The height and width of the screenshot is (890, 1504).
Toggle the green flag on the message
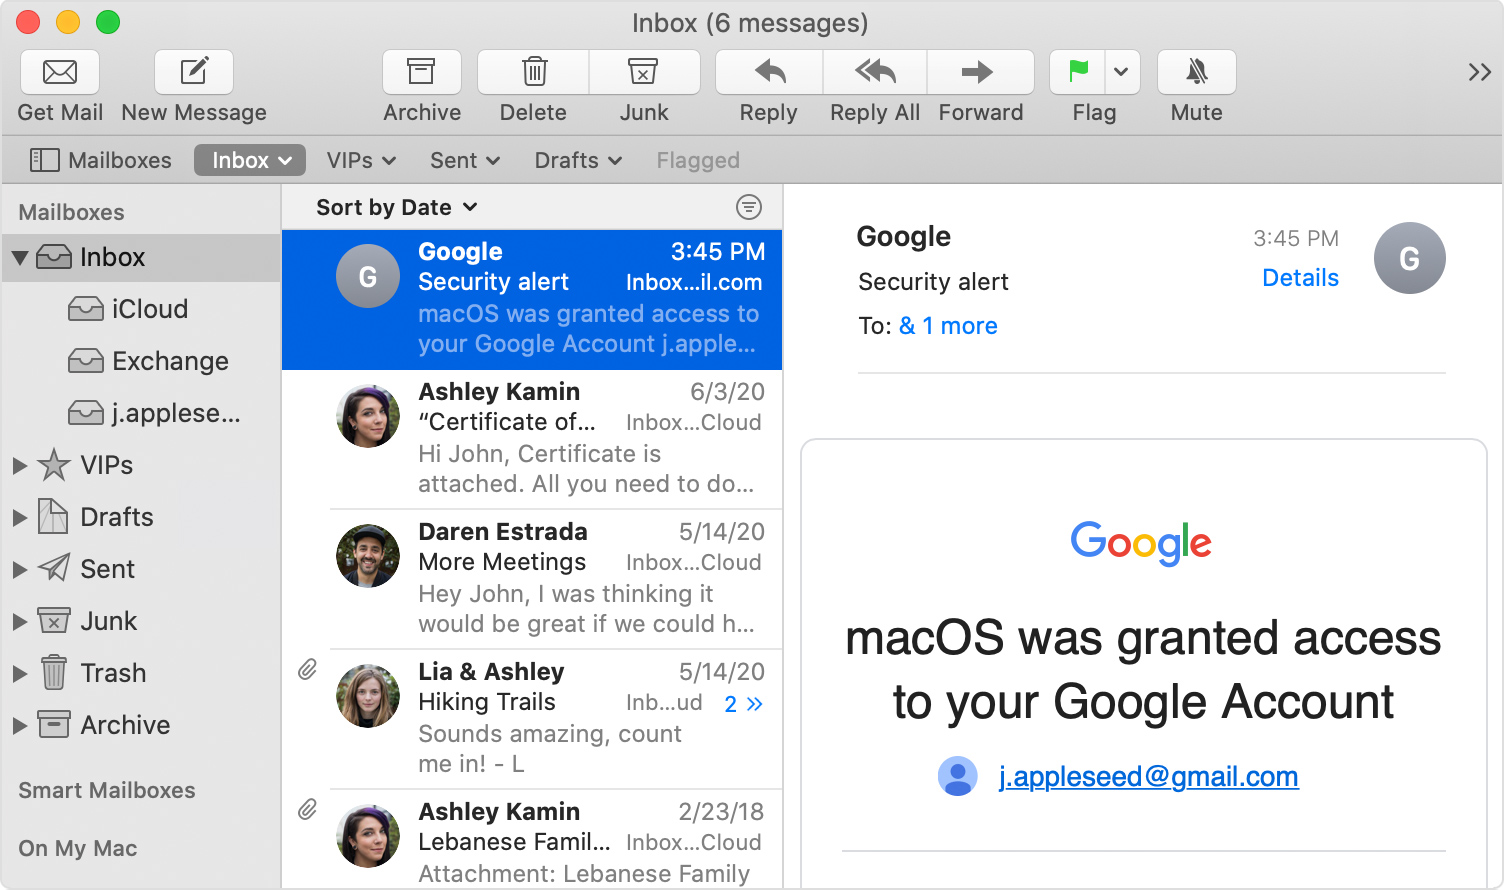click(x=1078, y=72)
